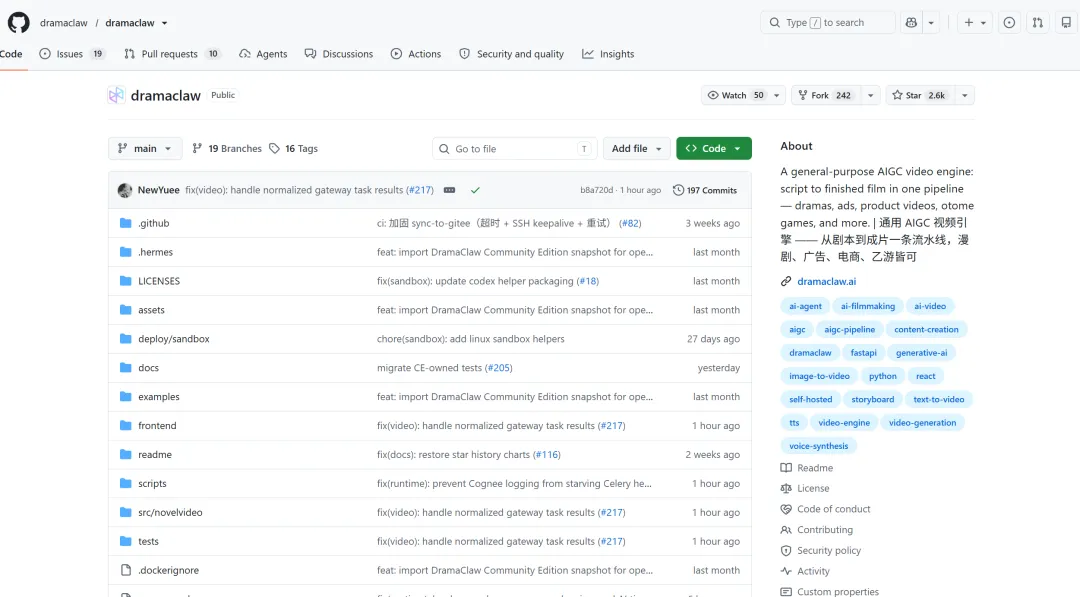Click the Security policy shield icon

(x=786, y=550)
